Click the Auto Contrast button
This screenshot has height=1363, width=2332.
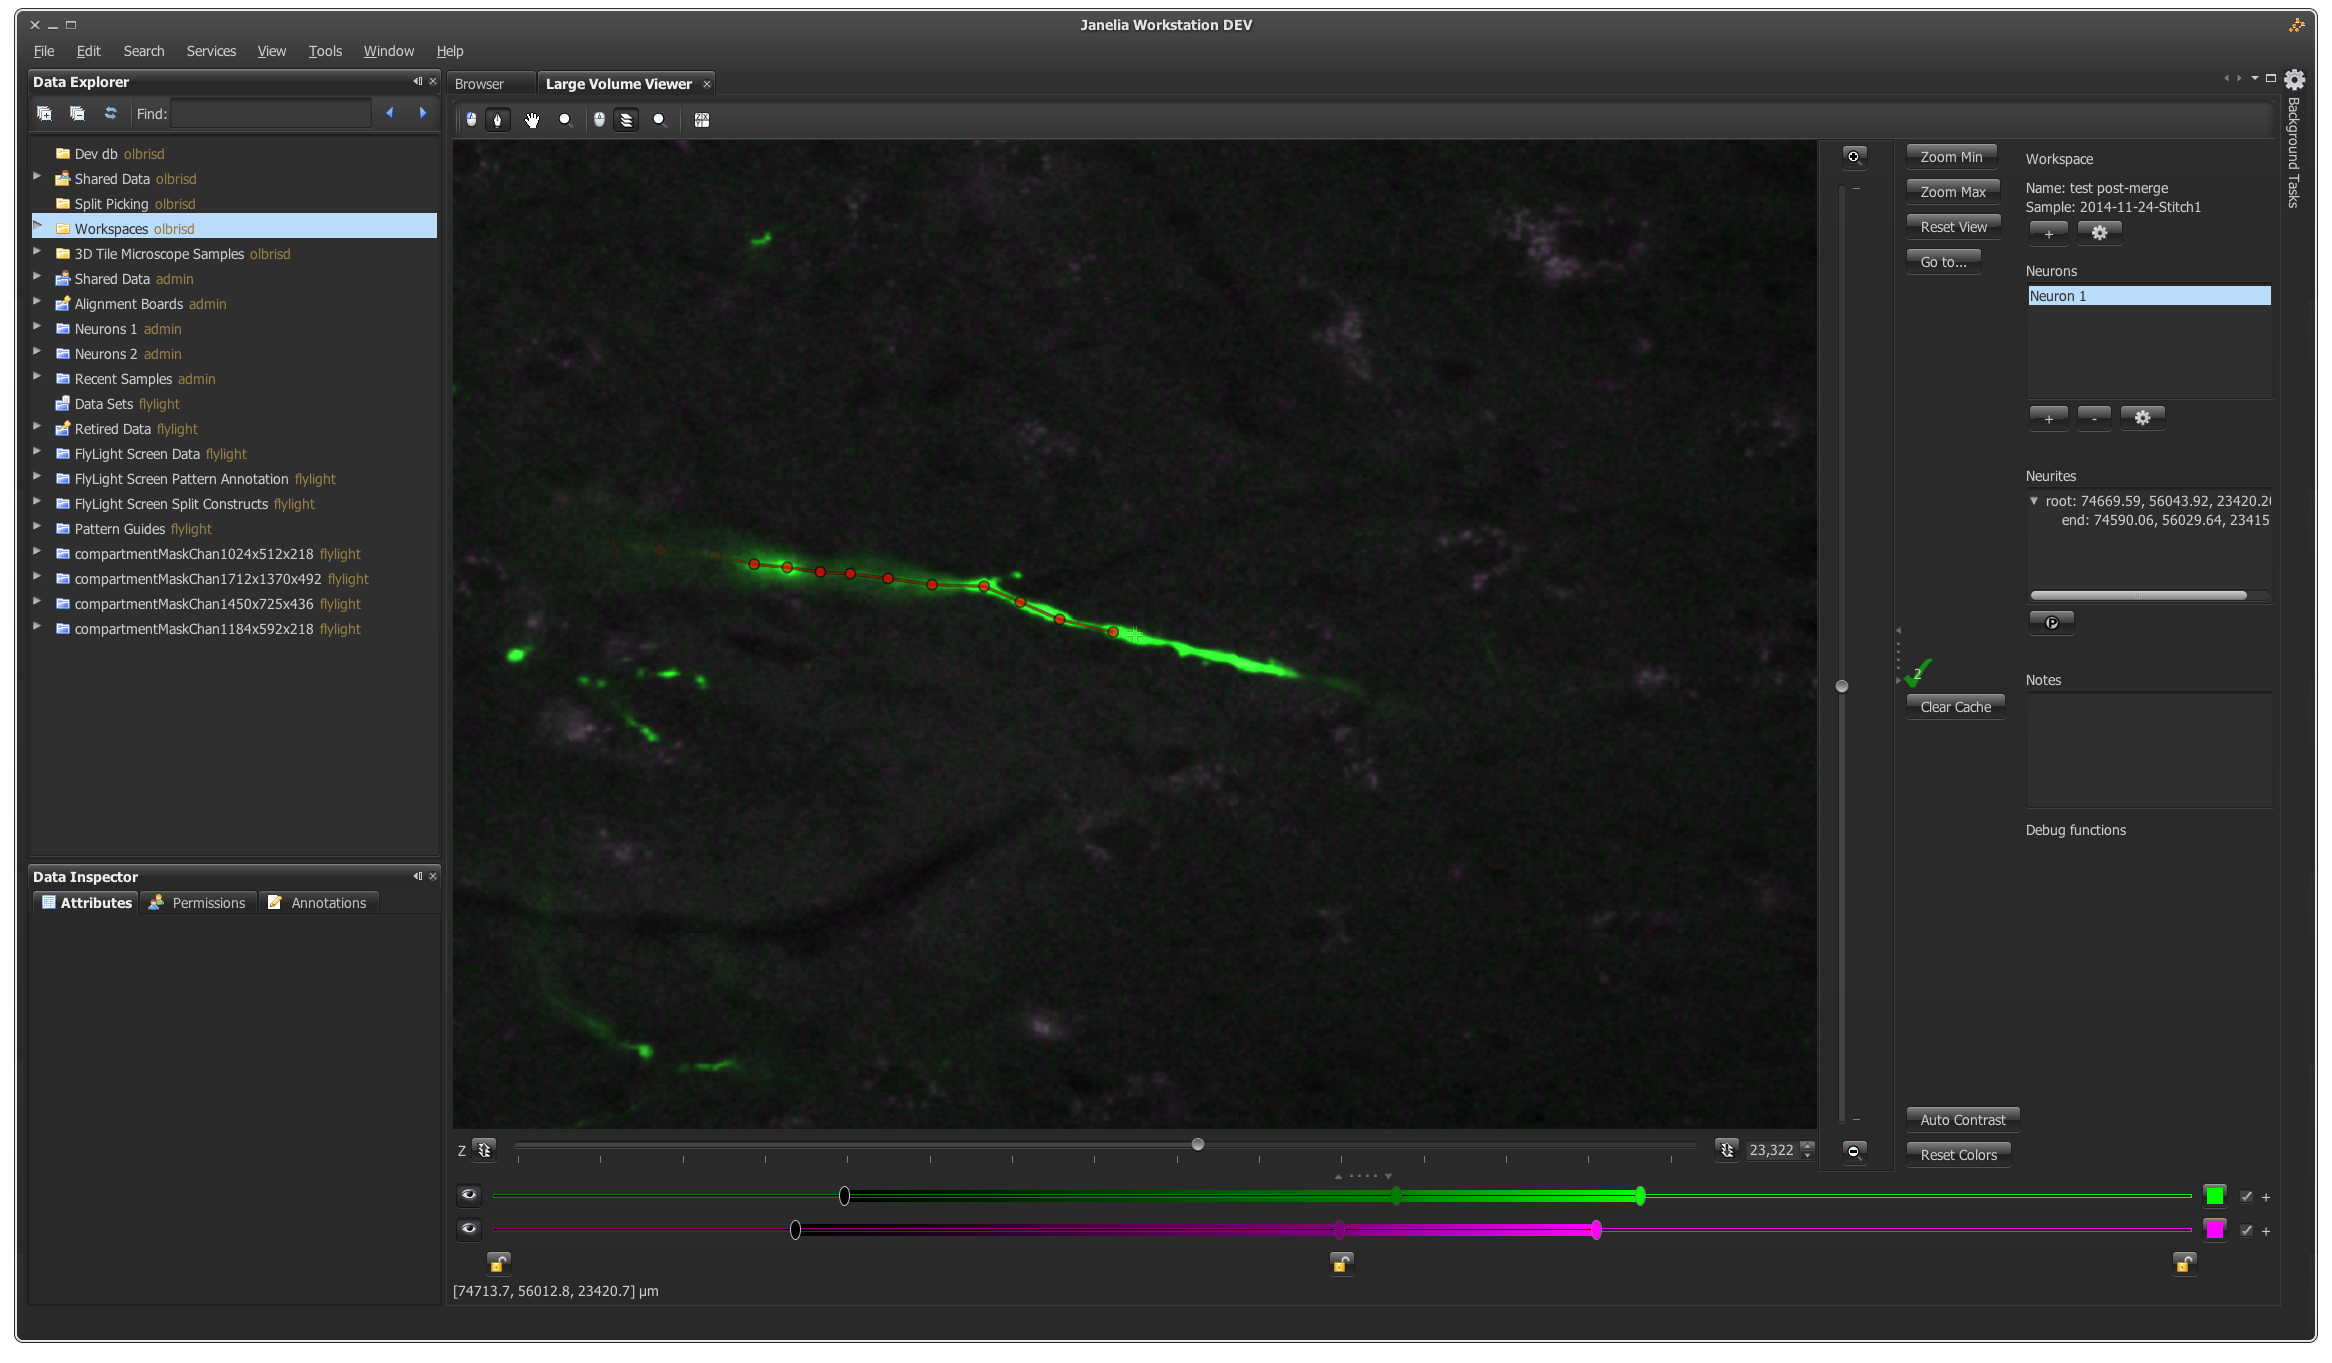[x=1962, y=1120]
